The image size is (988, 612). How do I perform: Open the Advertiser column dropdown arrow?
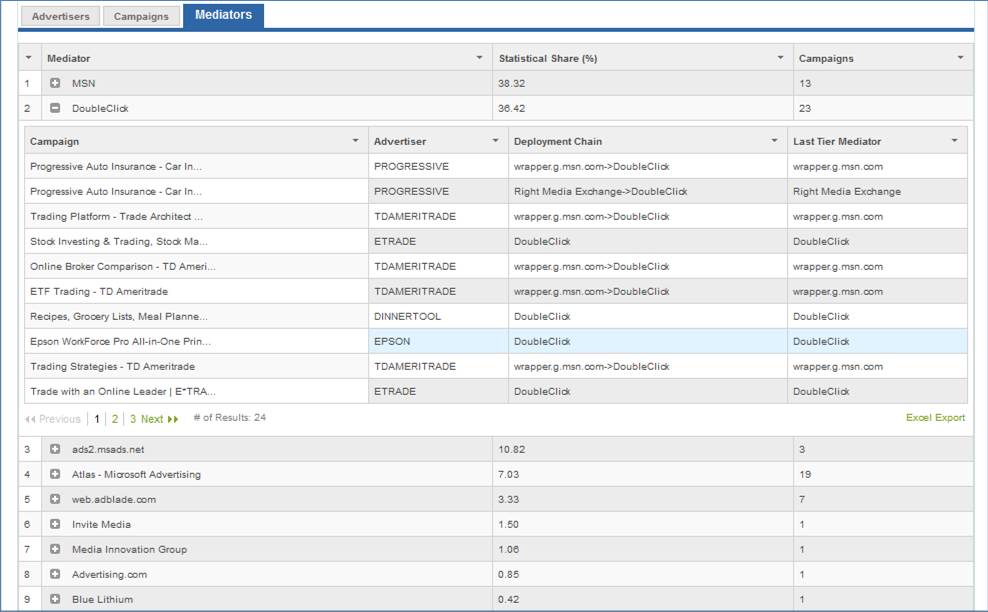point(495,141)
